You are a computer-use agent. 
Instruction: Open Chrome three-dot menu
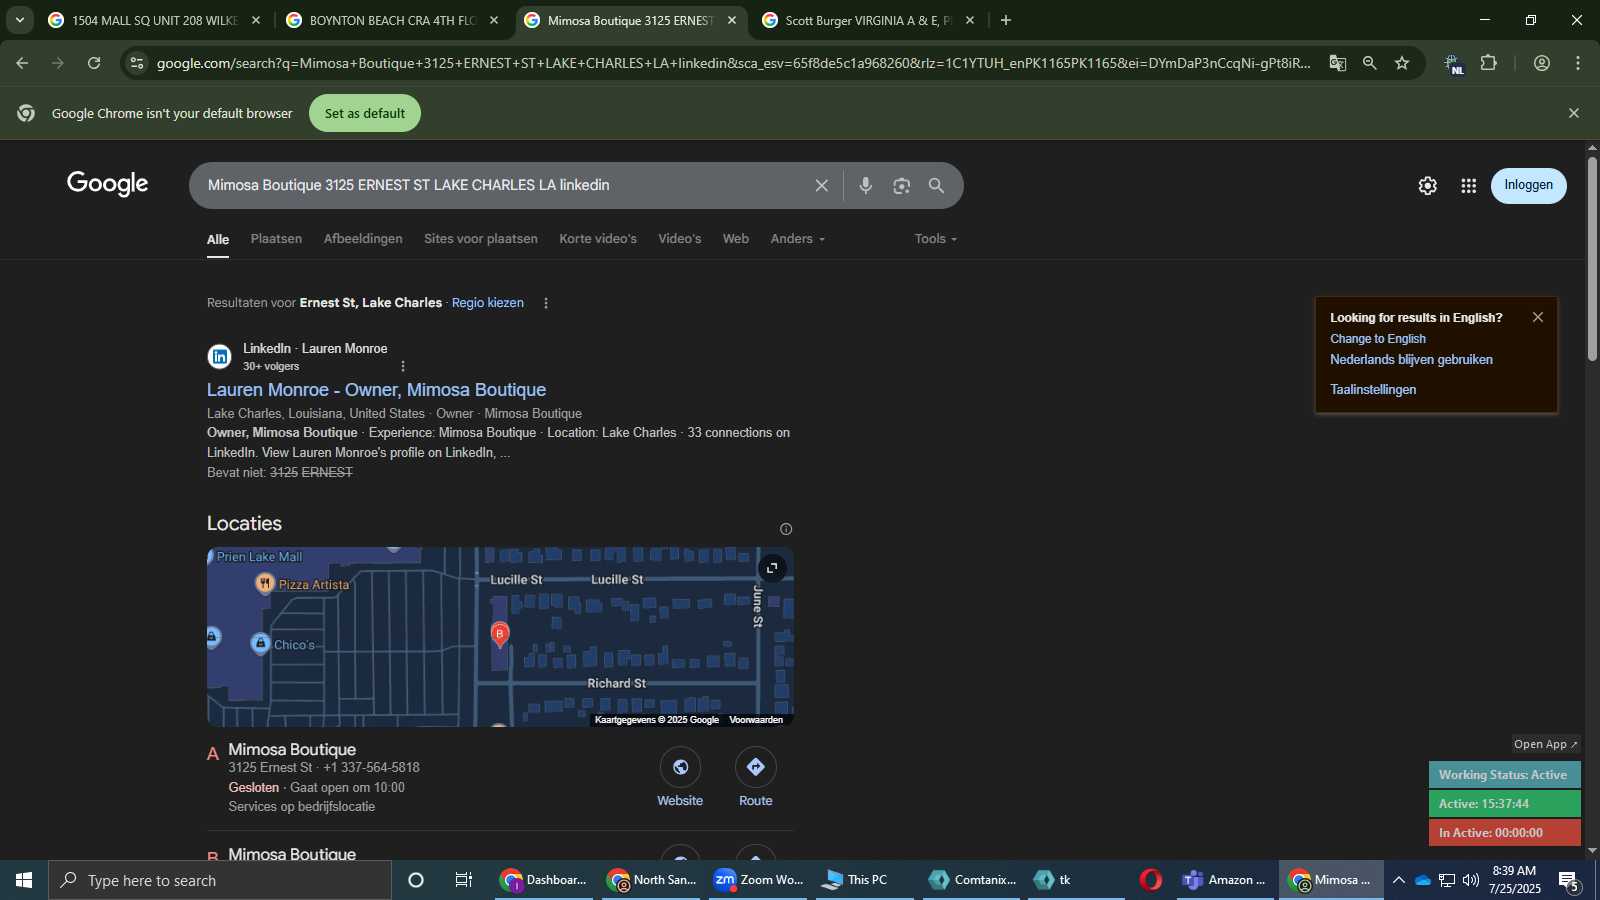click(1578, 63)
